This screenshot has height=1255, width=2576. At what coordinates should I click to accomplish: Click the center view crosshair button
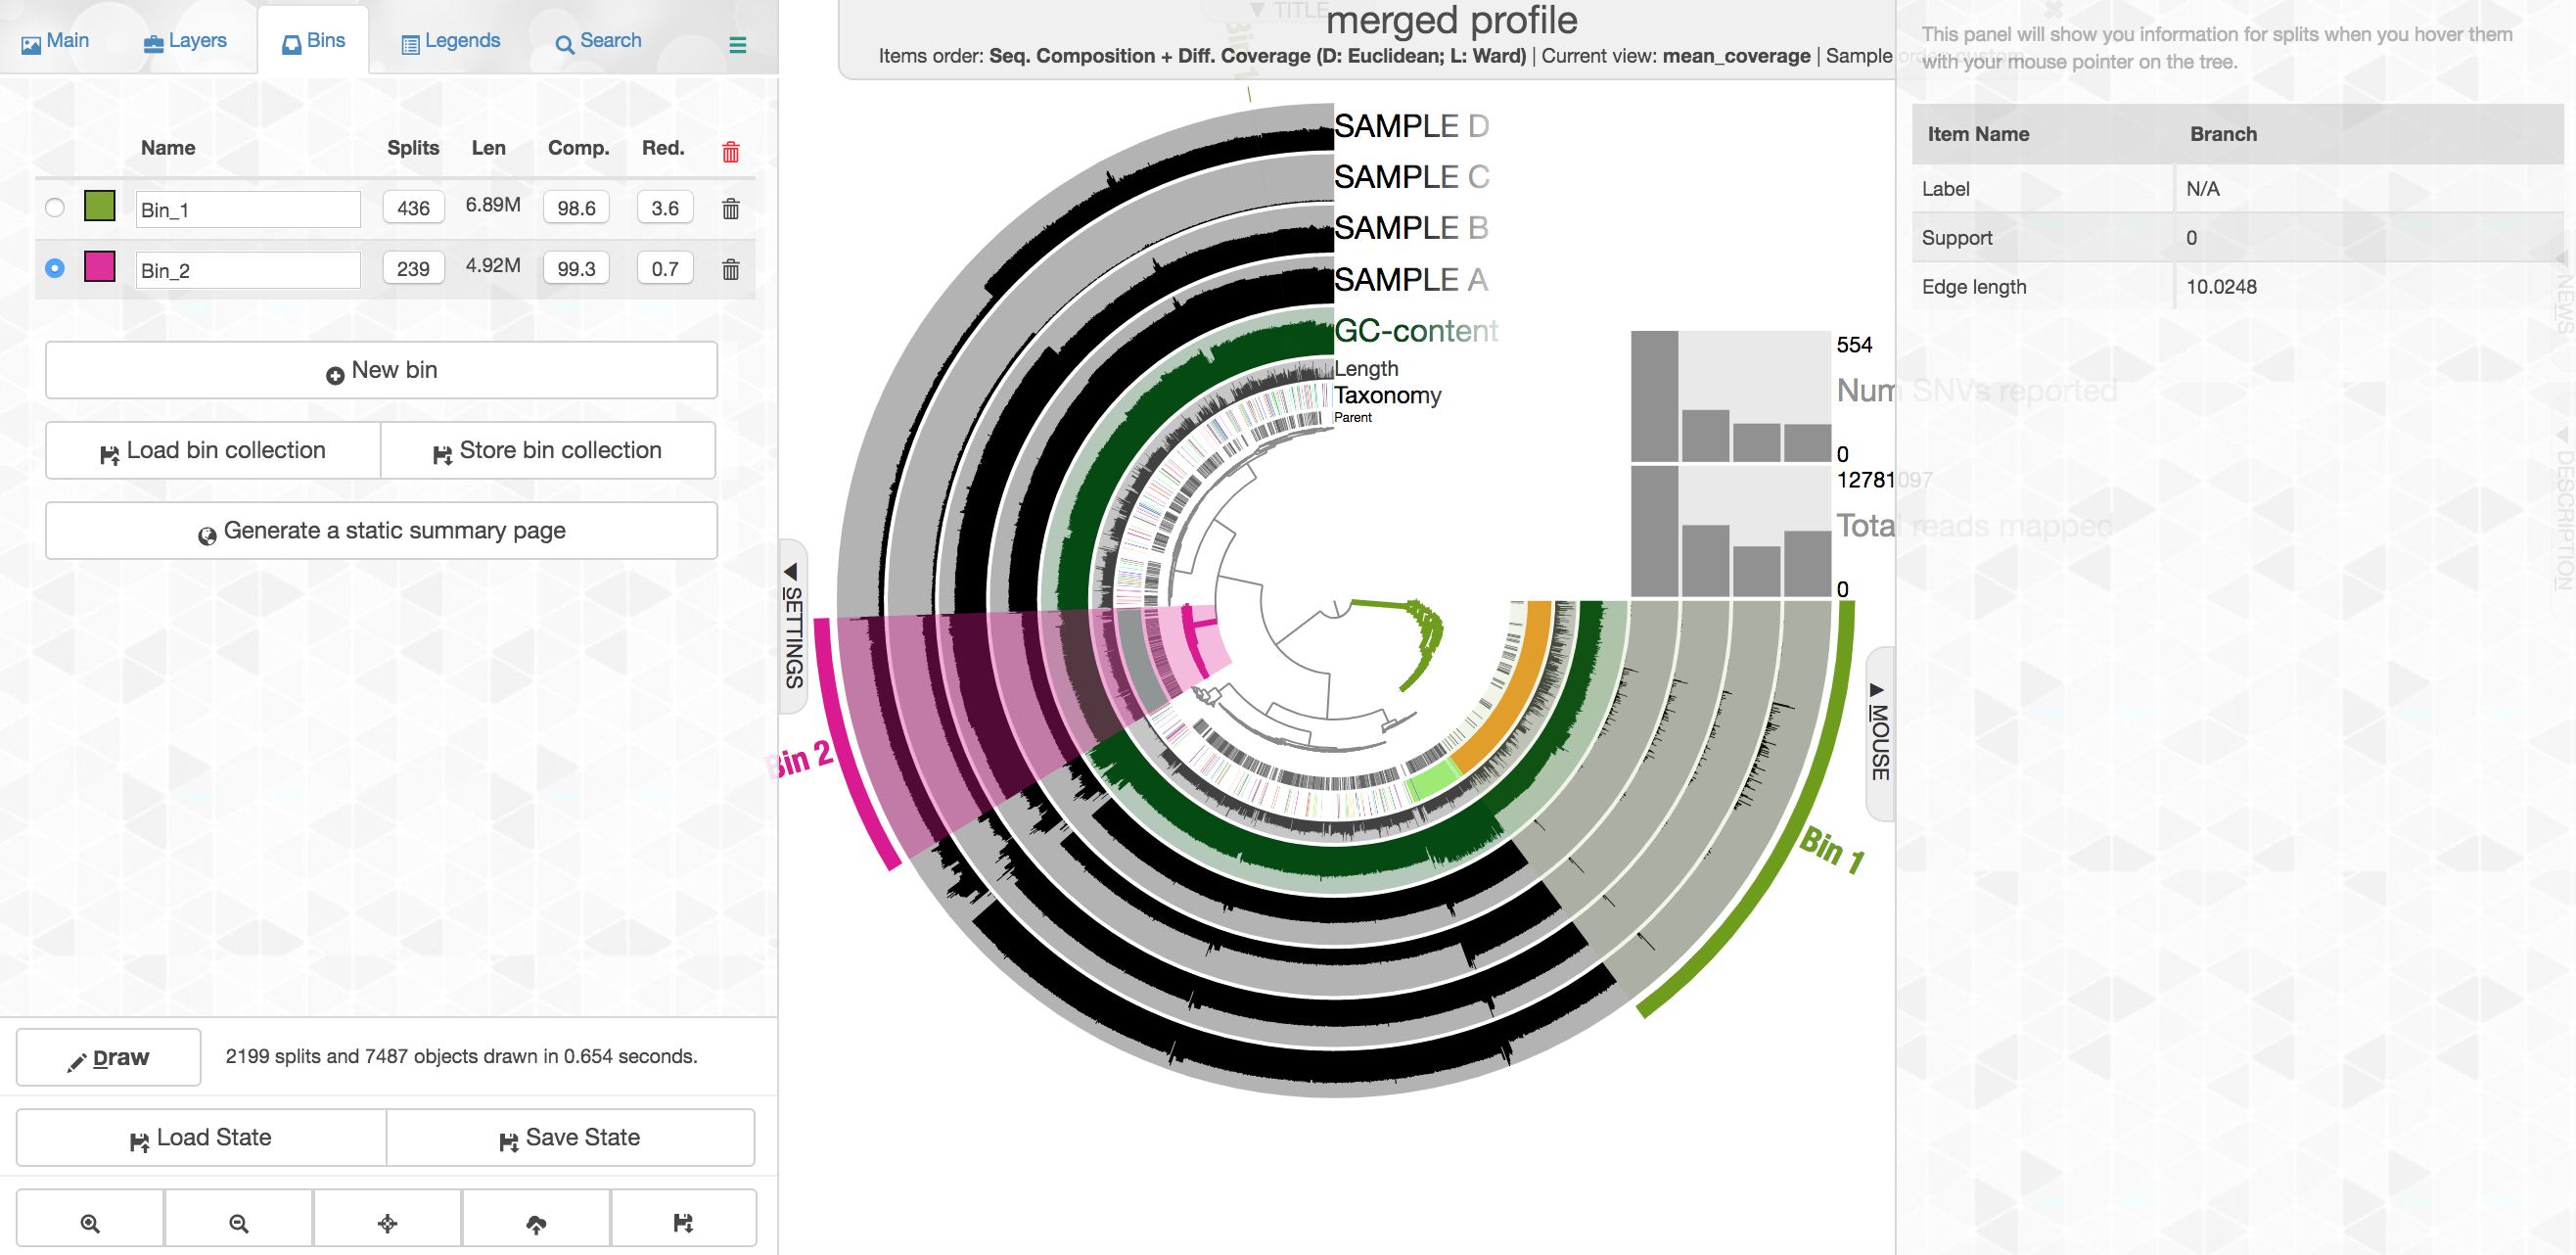[x=387, y=1222]
